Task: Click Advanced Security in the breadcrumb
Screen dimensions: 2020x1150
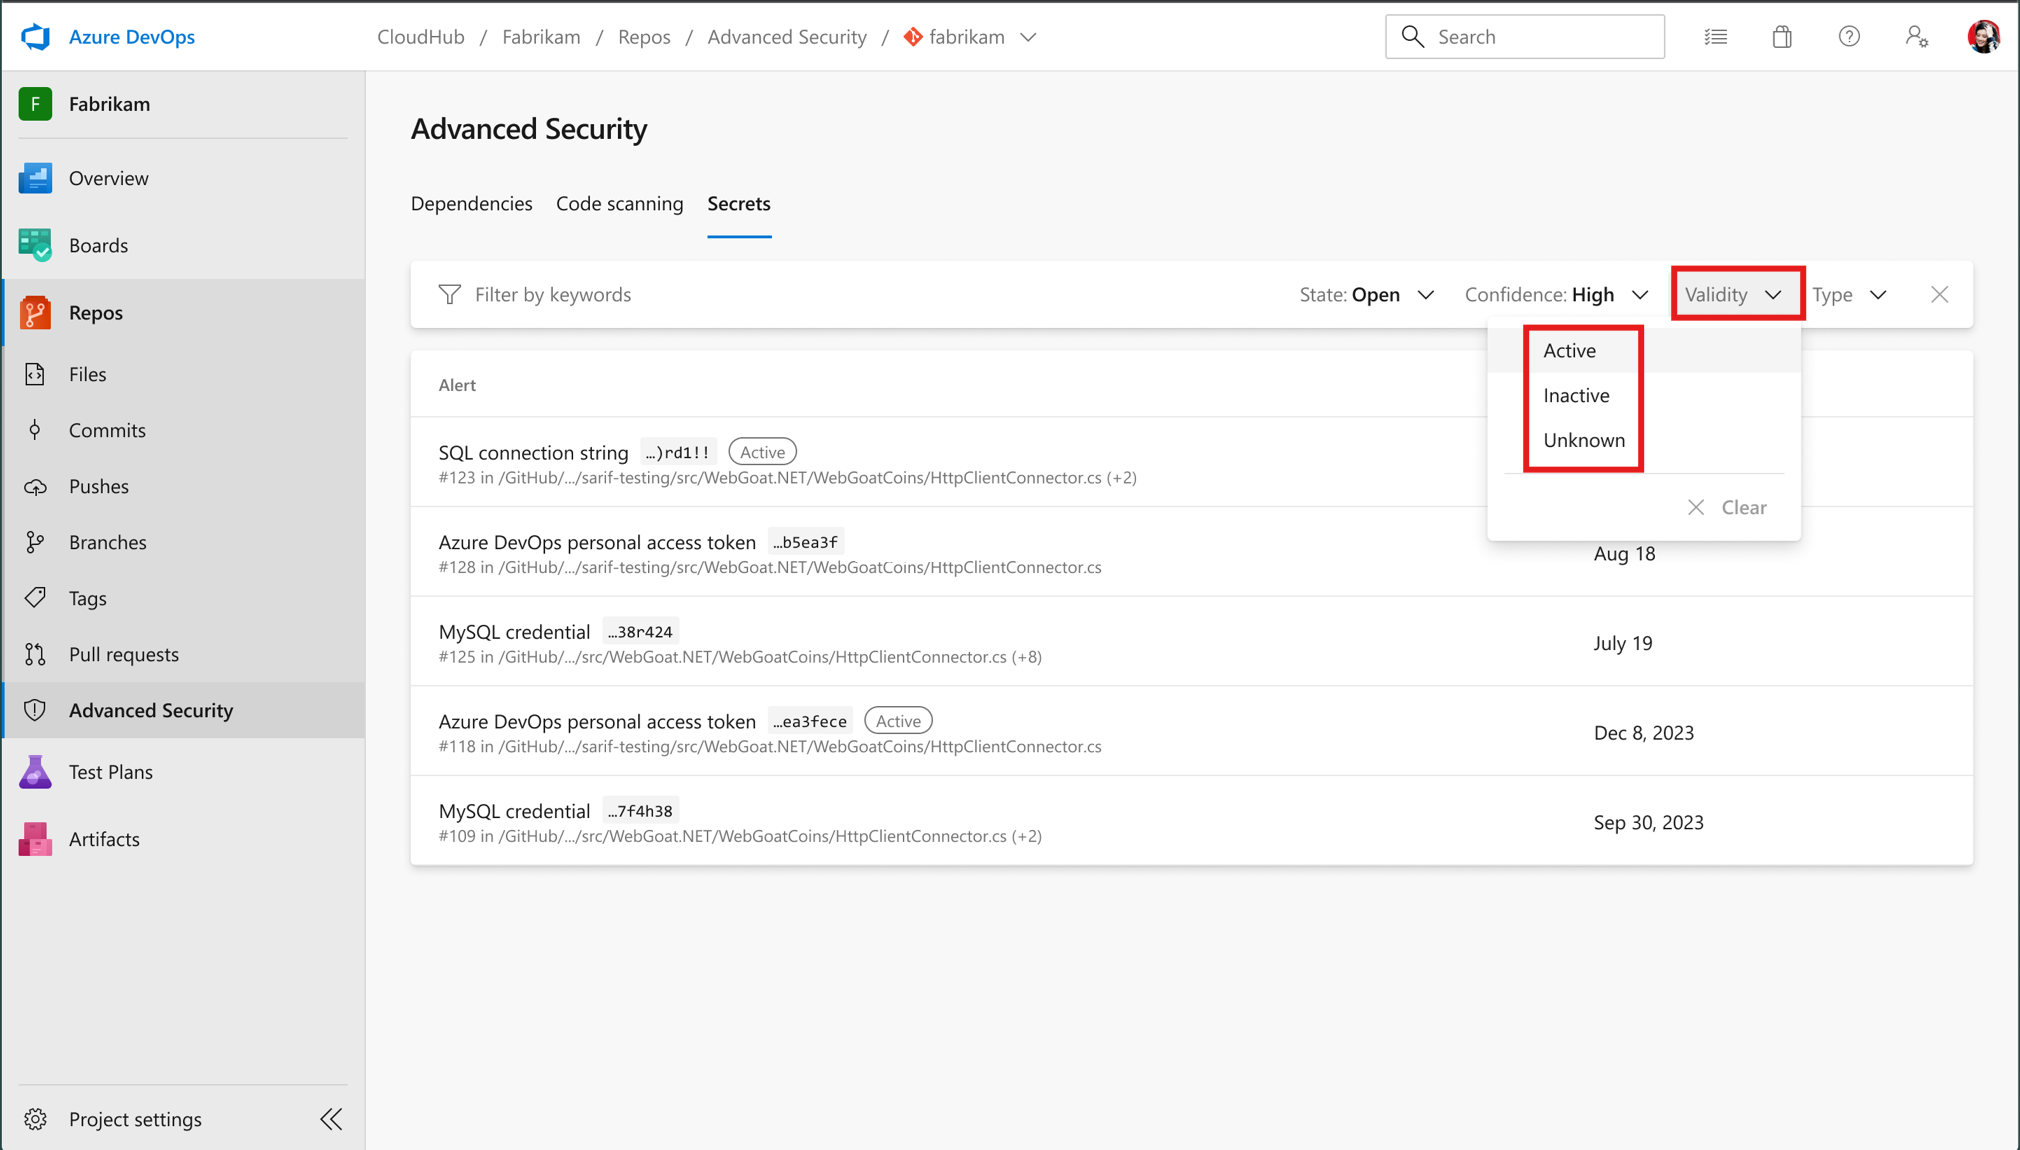Action: click(x=787, y=37)
